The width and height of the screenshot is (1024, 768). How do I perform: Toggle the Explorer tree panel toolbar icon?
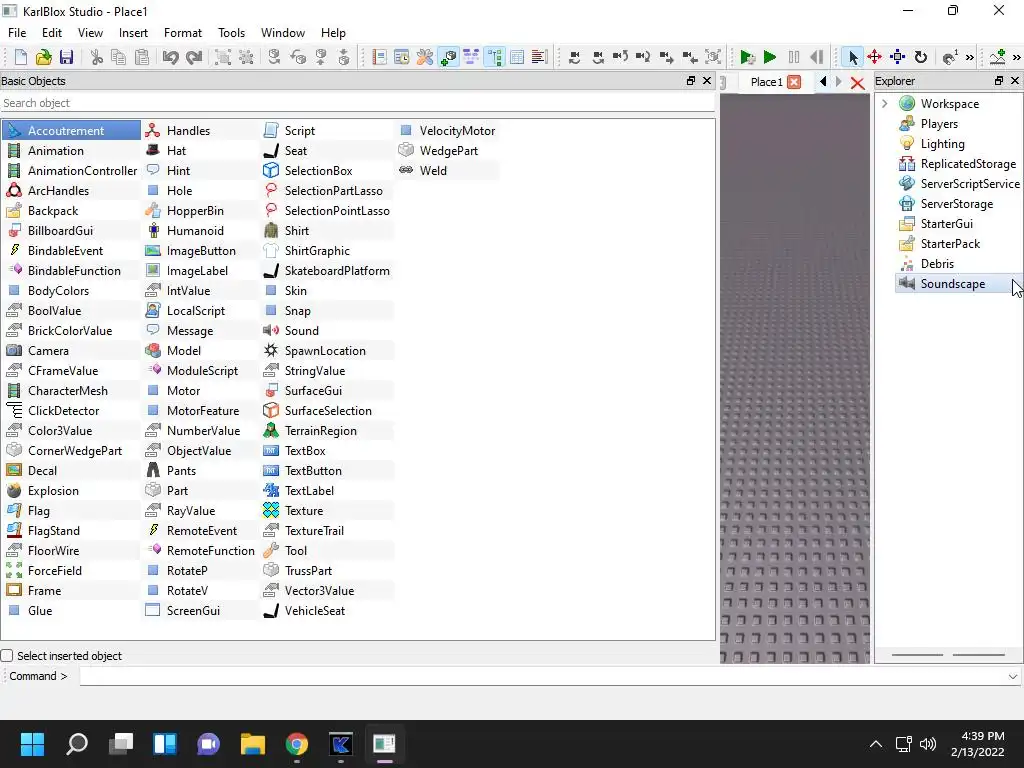click(x=494, y=57)
